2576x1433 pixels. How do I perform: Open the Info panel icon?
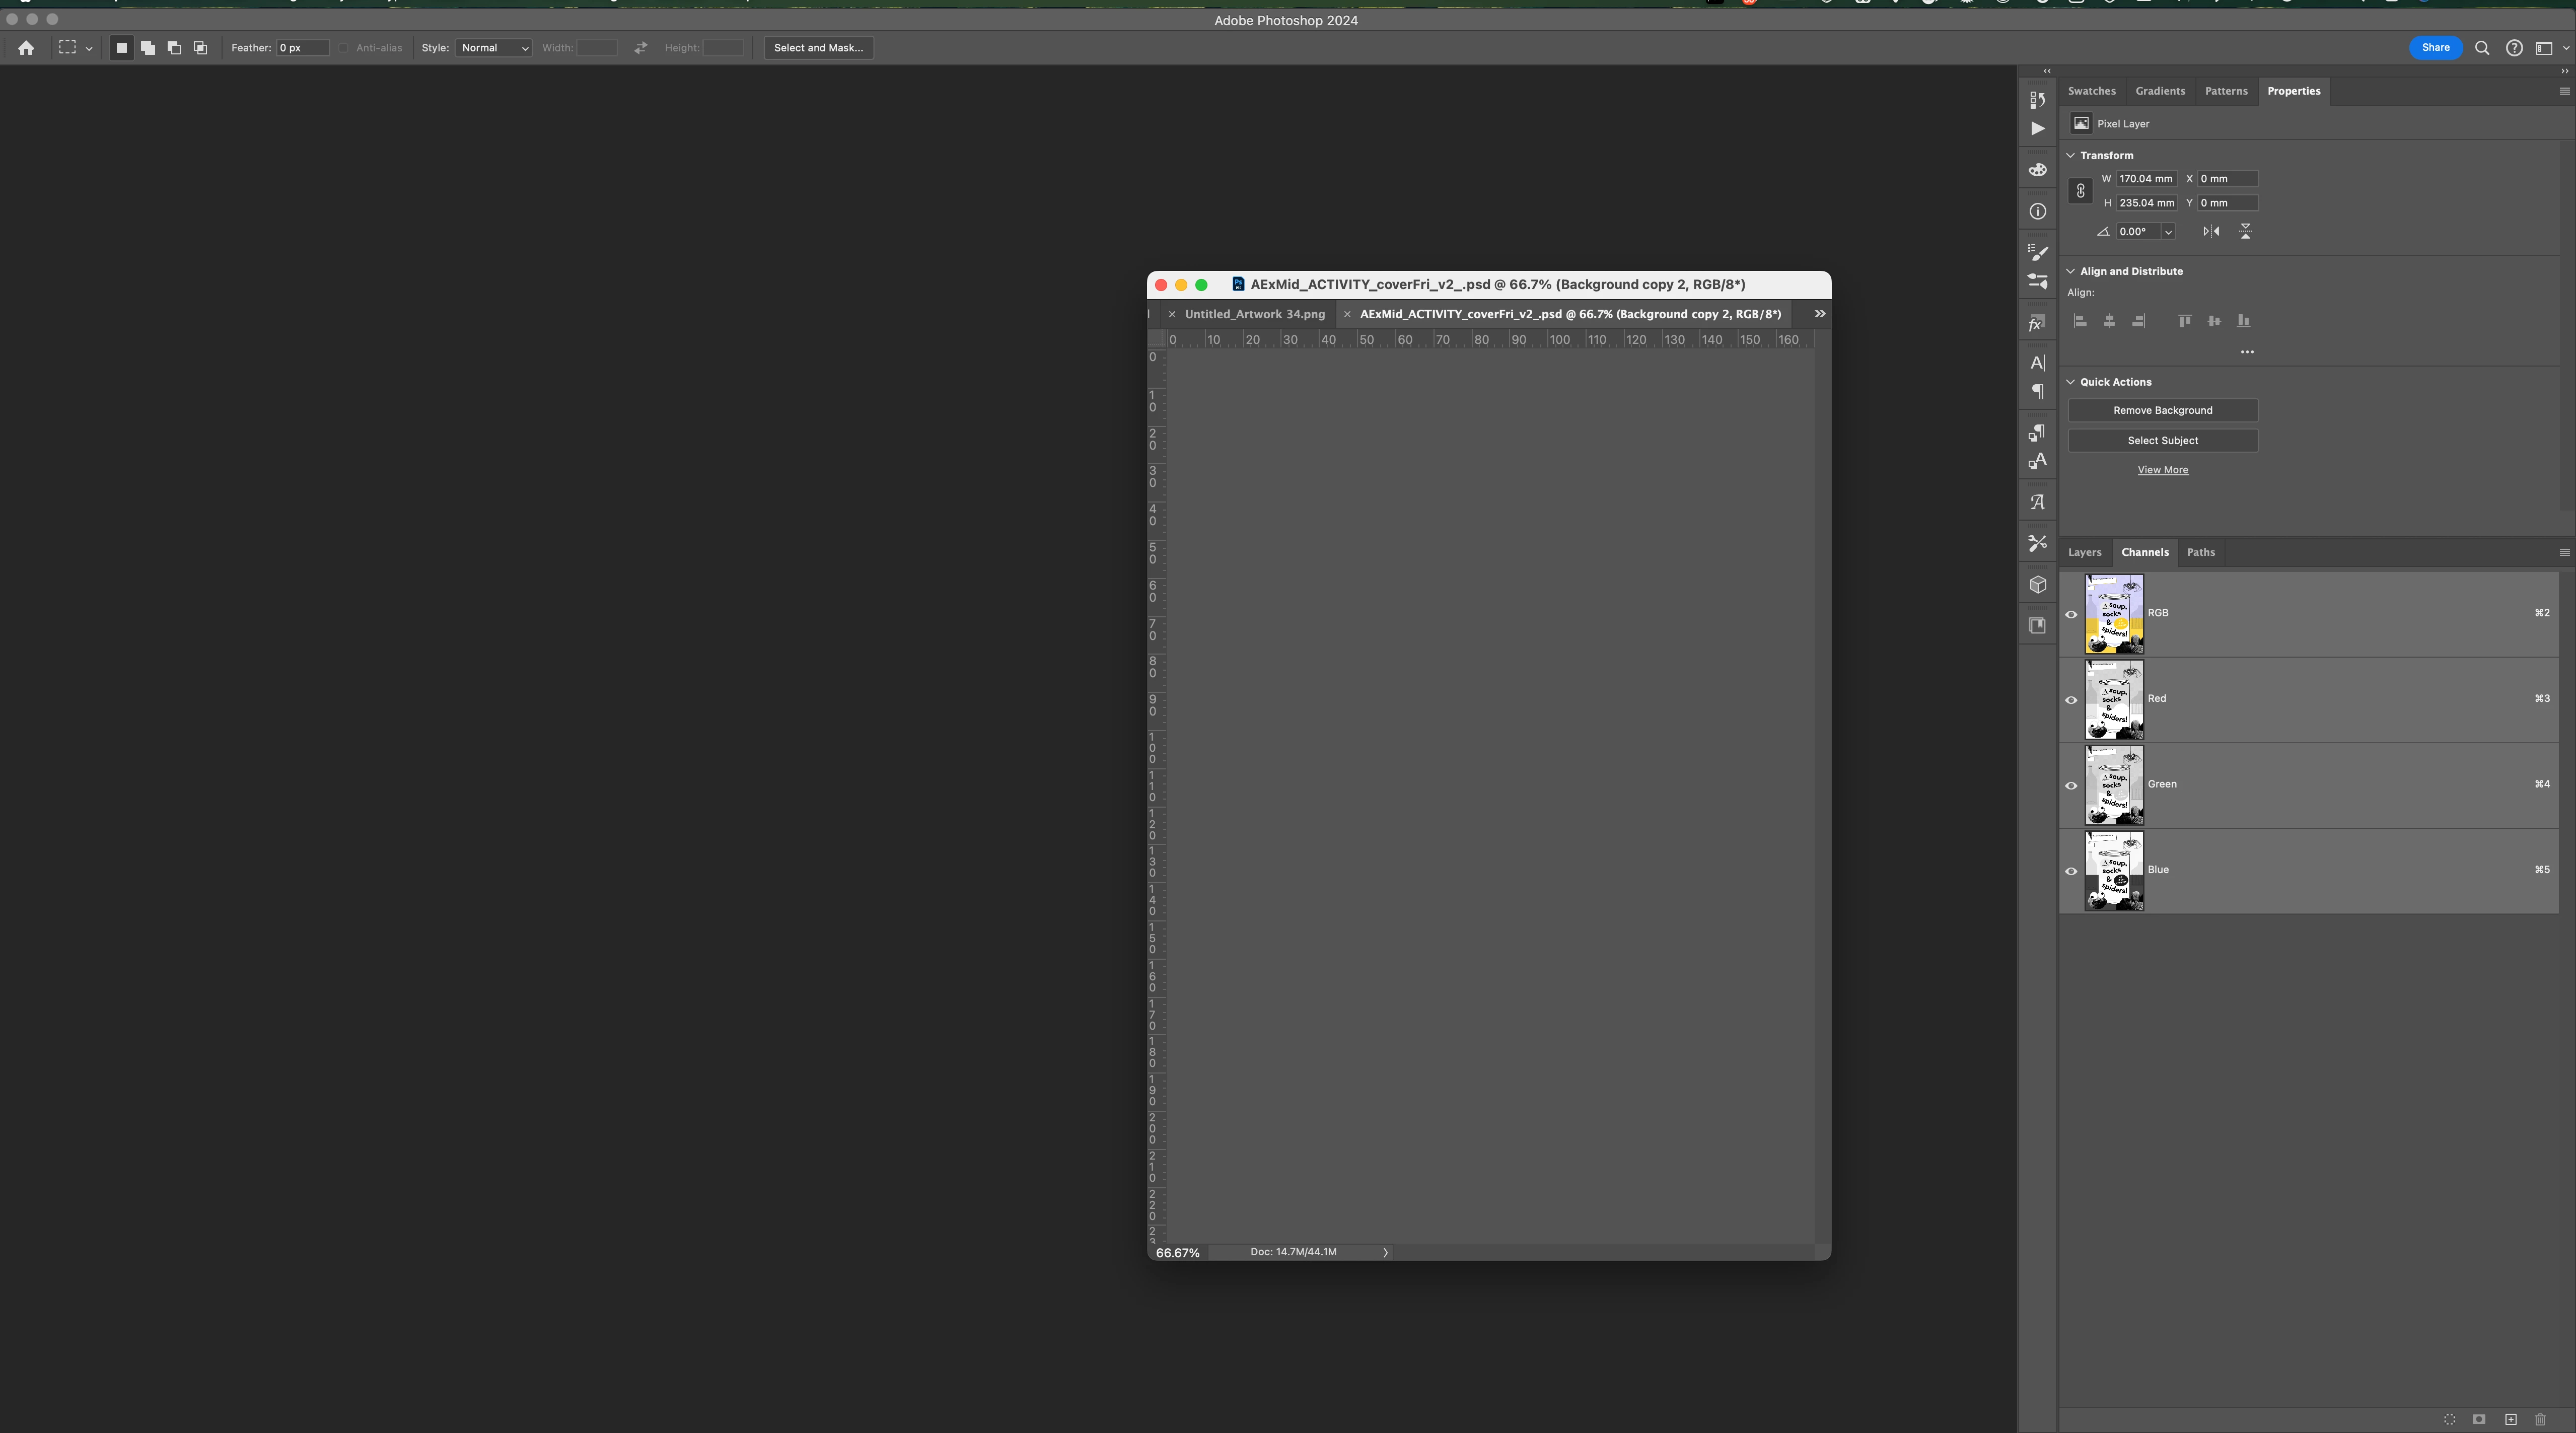click(x=2037, y=211)
